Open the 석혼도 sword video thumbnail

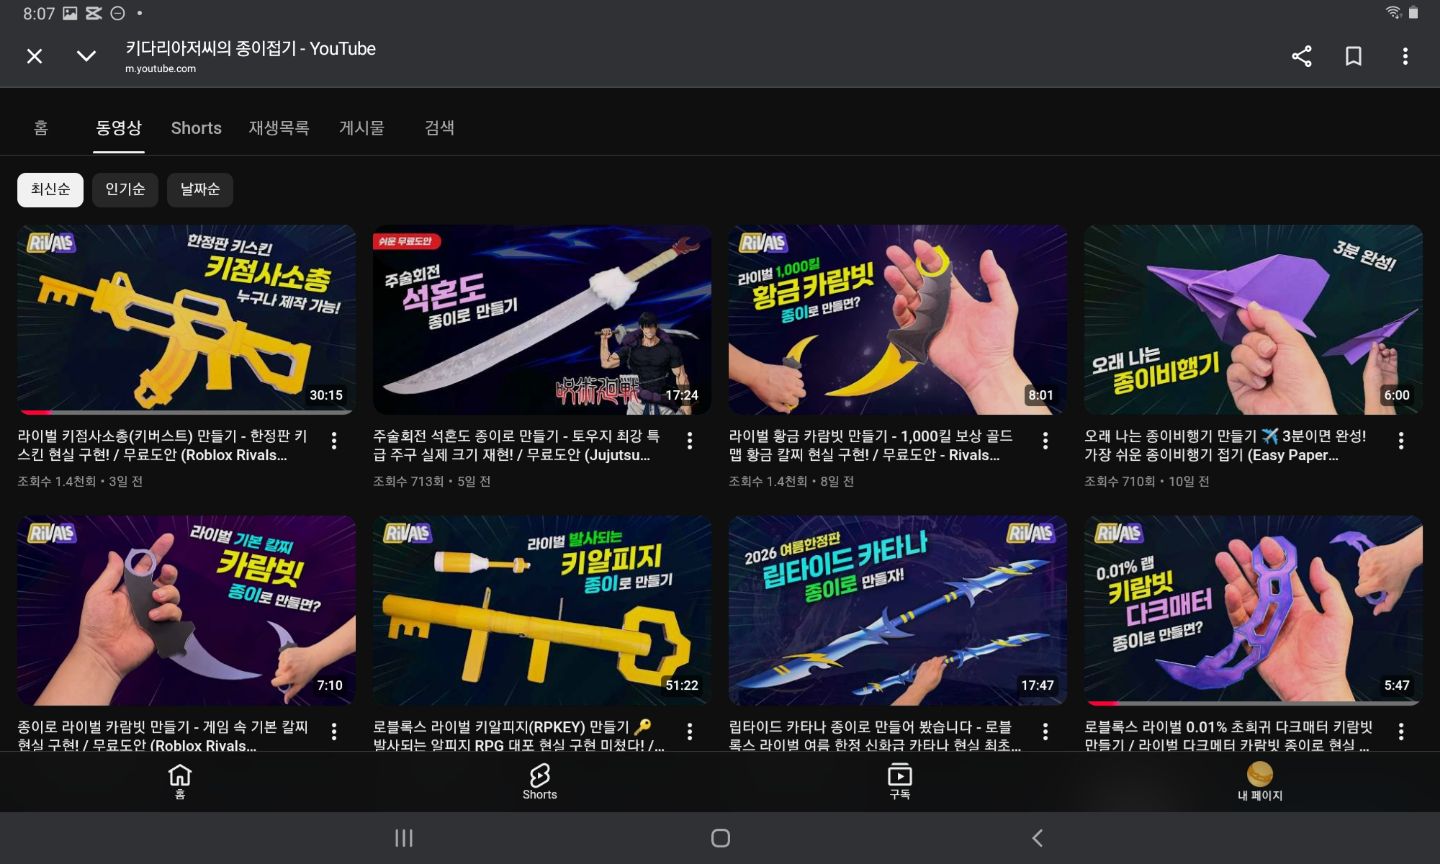pos(542,319)
